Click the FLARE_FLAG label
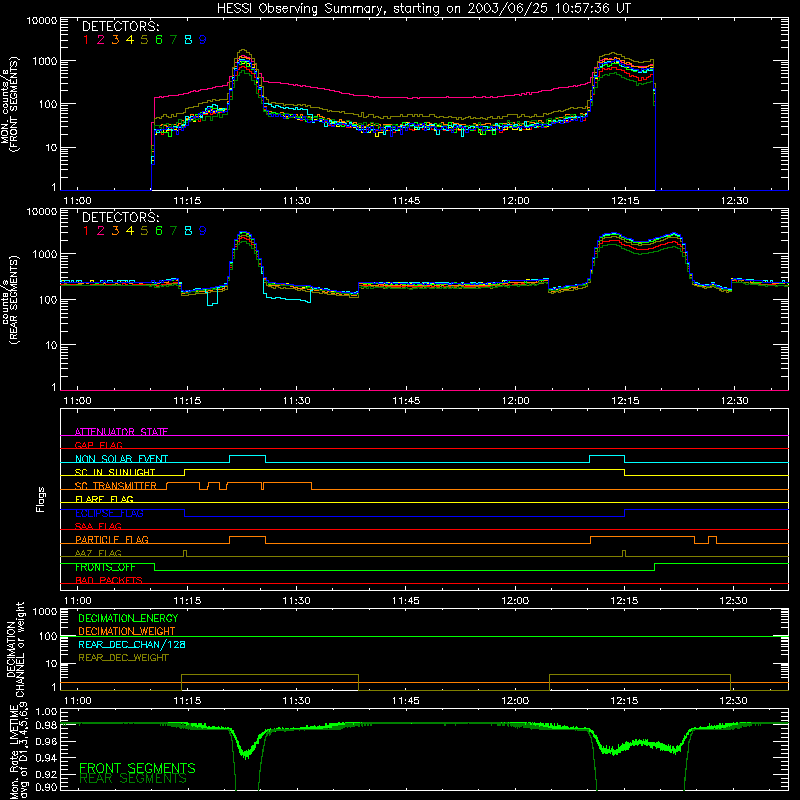Screen dimensions: 800x800 click(104, 499)
